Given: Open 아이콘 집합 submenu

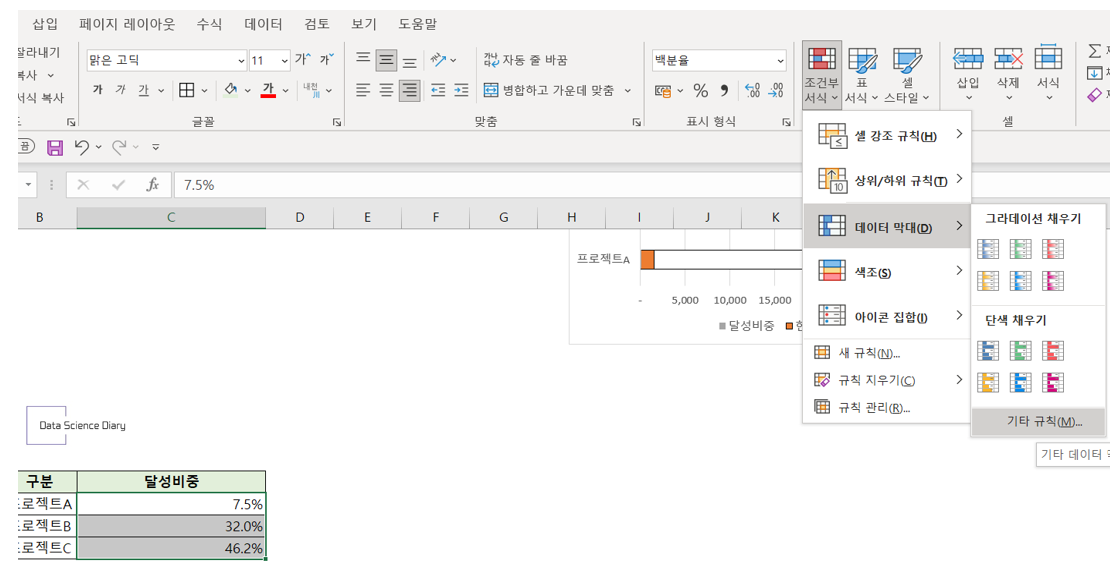Looking at the screenshot, I should (x=886, y=316).
